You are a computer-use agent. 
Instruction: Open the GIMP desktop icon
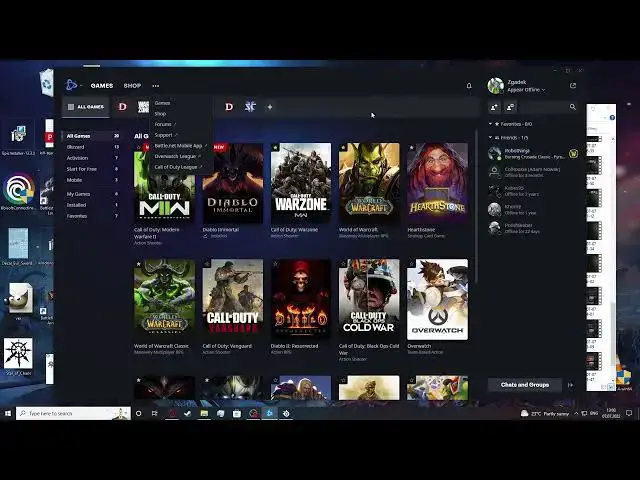(18, 300)
